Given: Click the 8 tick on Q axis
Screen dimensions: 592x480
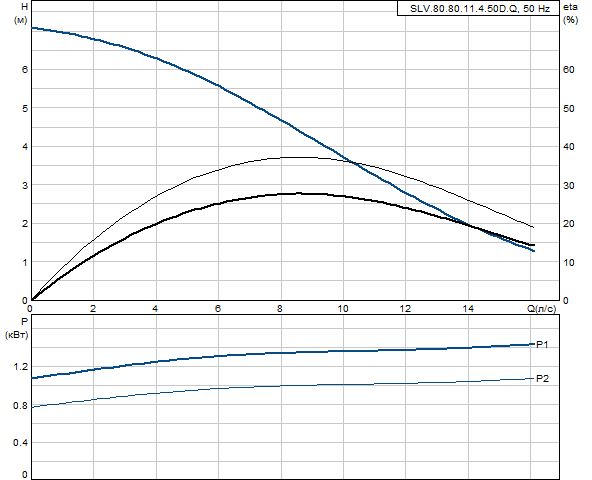Looking at the screenshot, I should pyautogui.click(x=280, y=309).
